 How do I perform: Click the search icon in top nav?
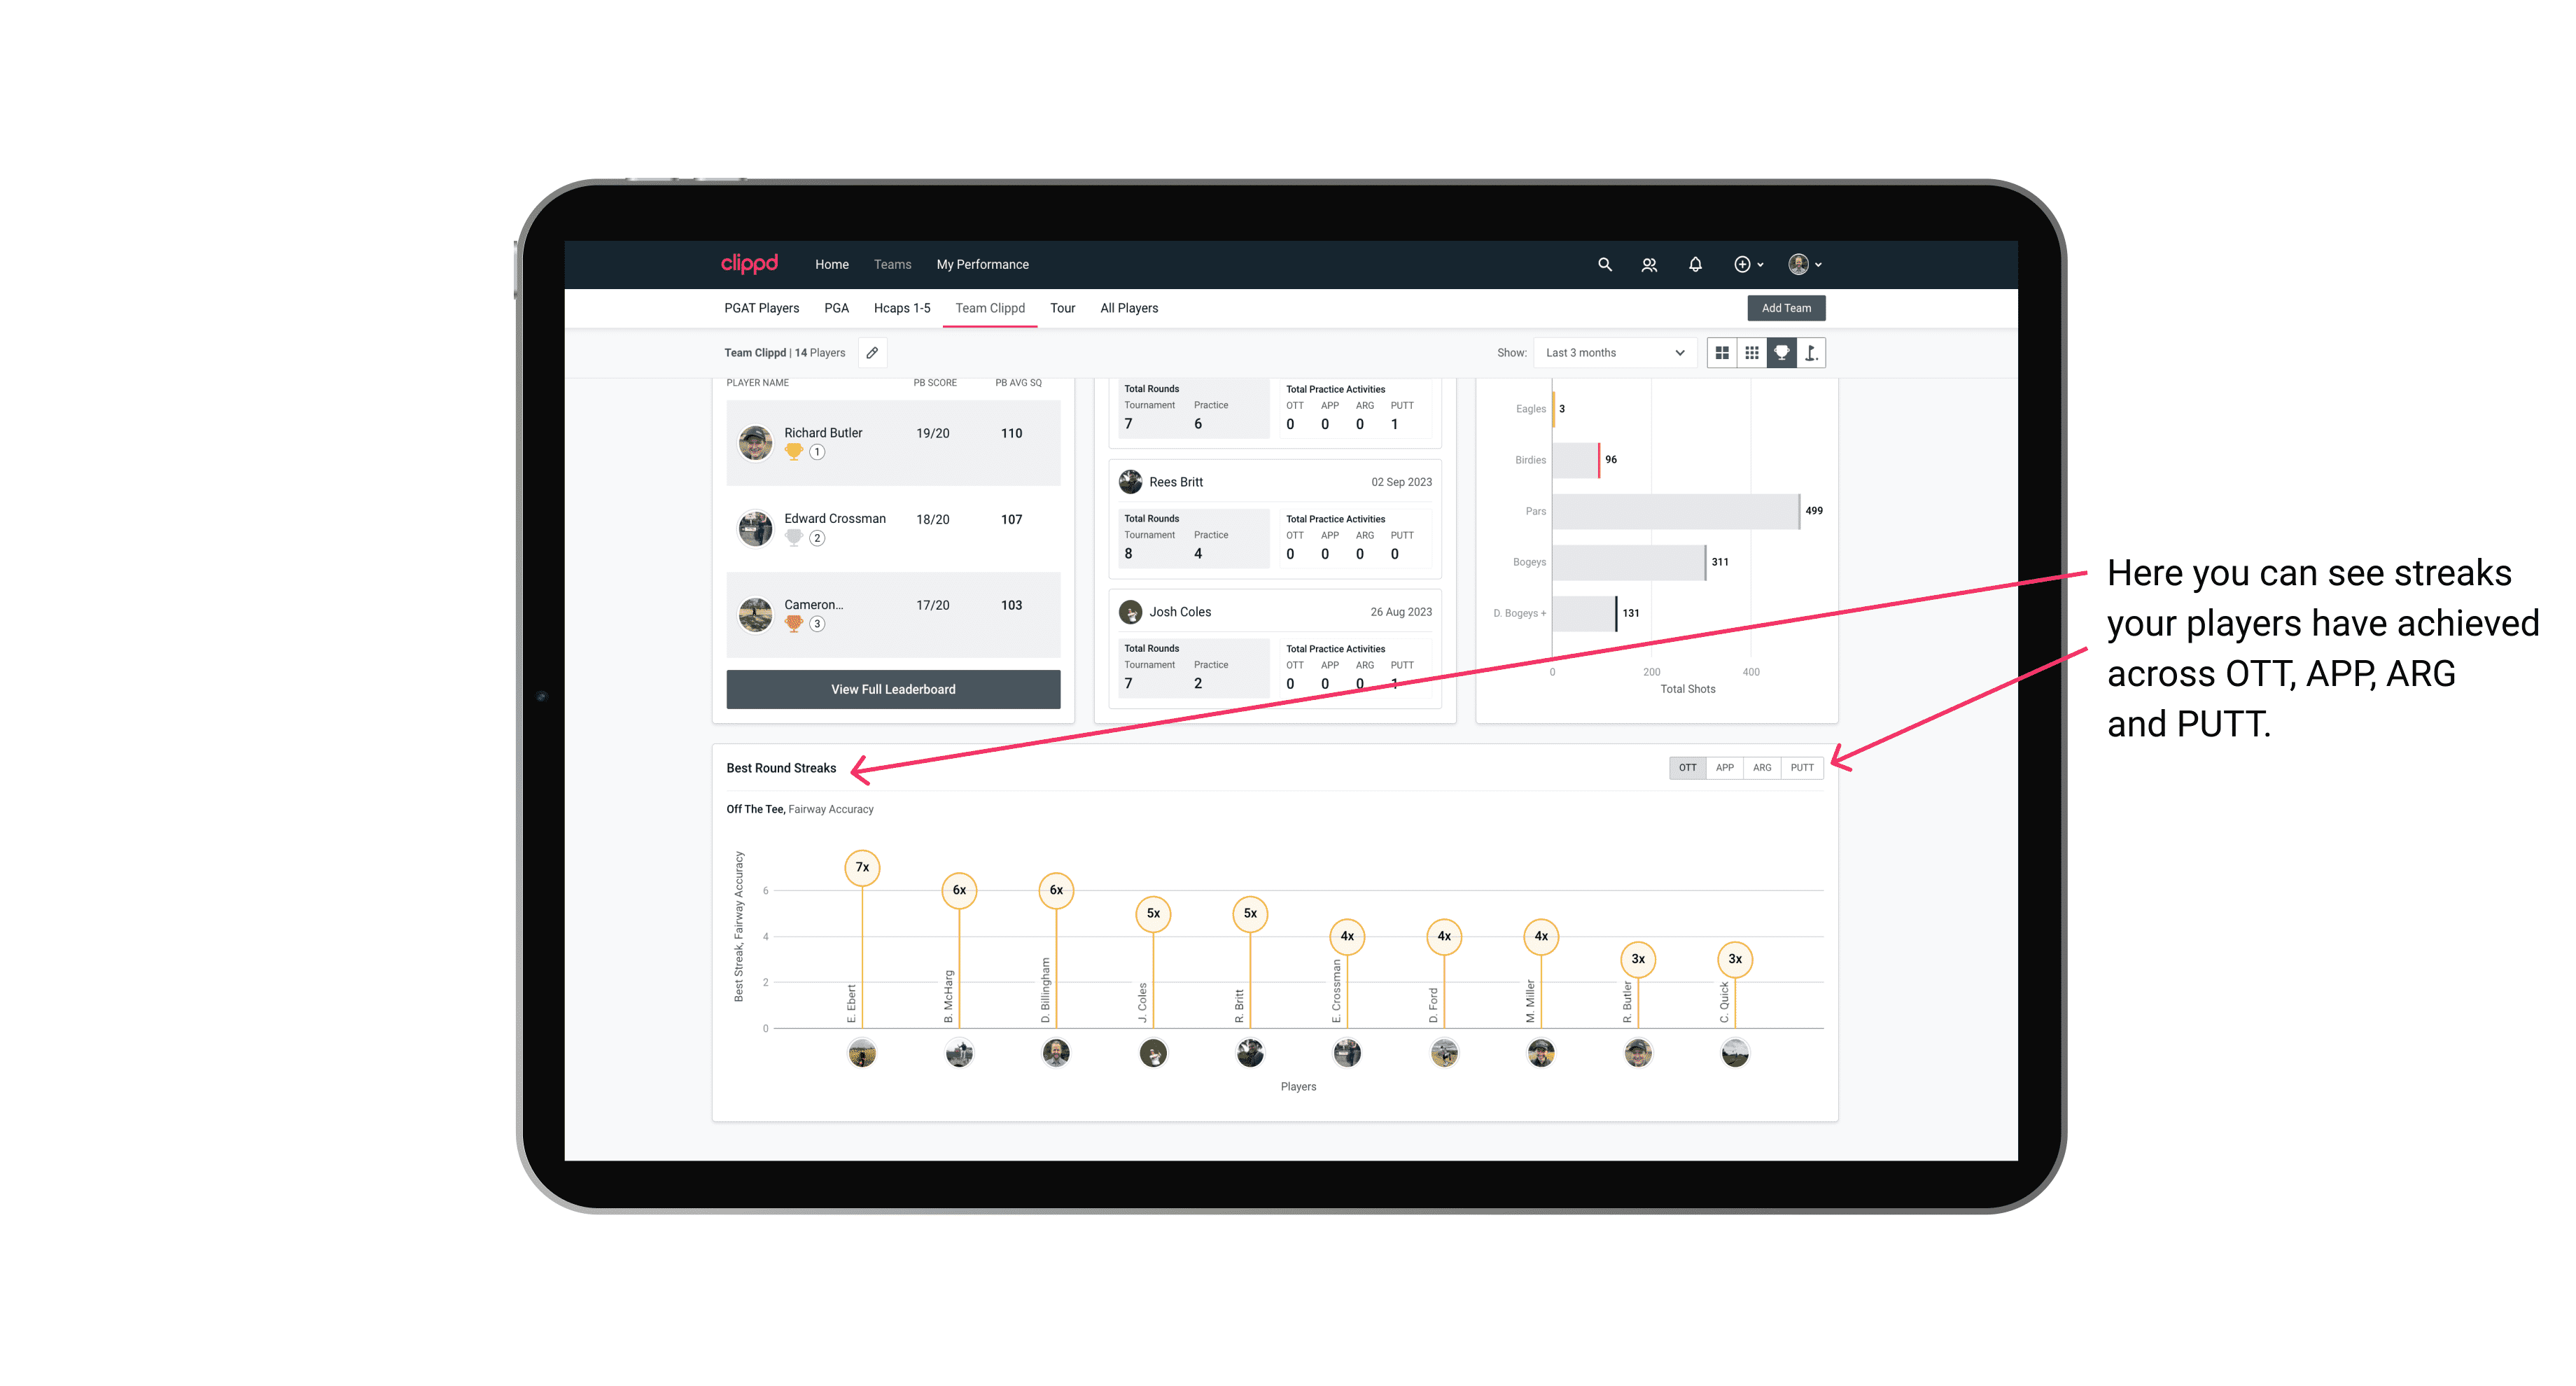(x=1604, y=265)
